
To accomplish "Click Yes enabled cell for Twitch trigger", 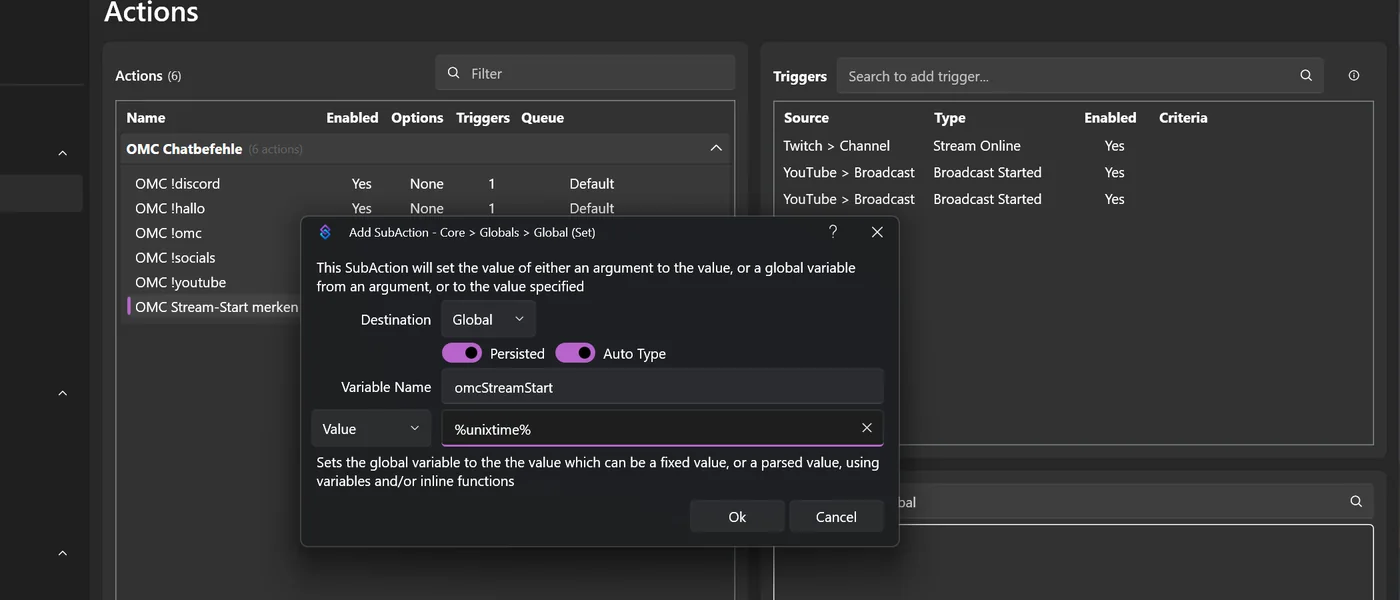I will click(x=1115, y=146).
